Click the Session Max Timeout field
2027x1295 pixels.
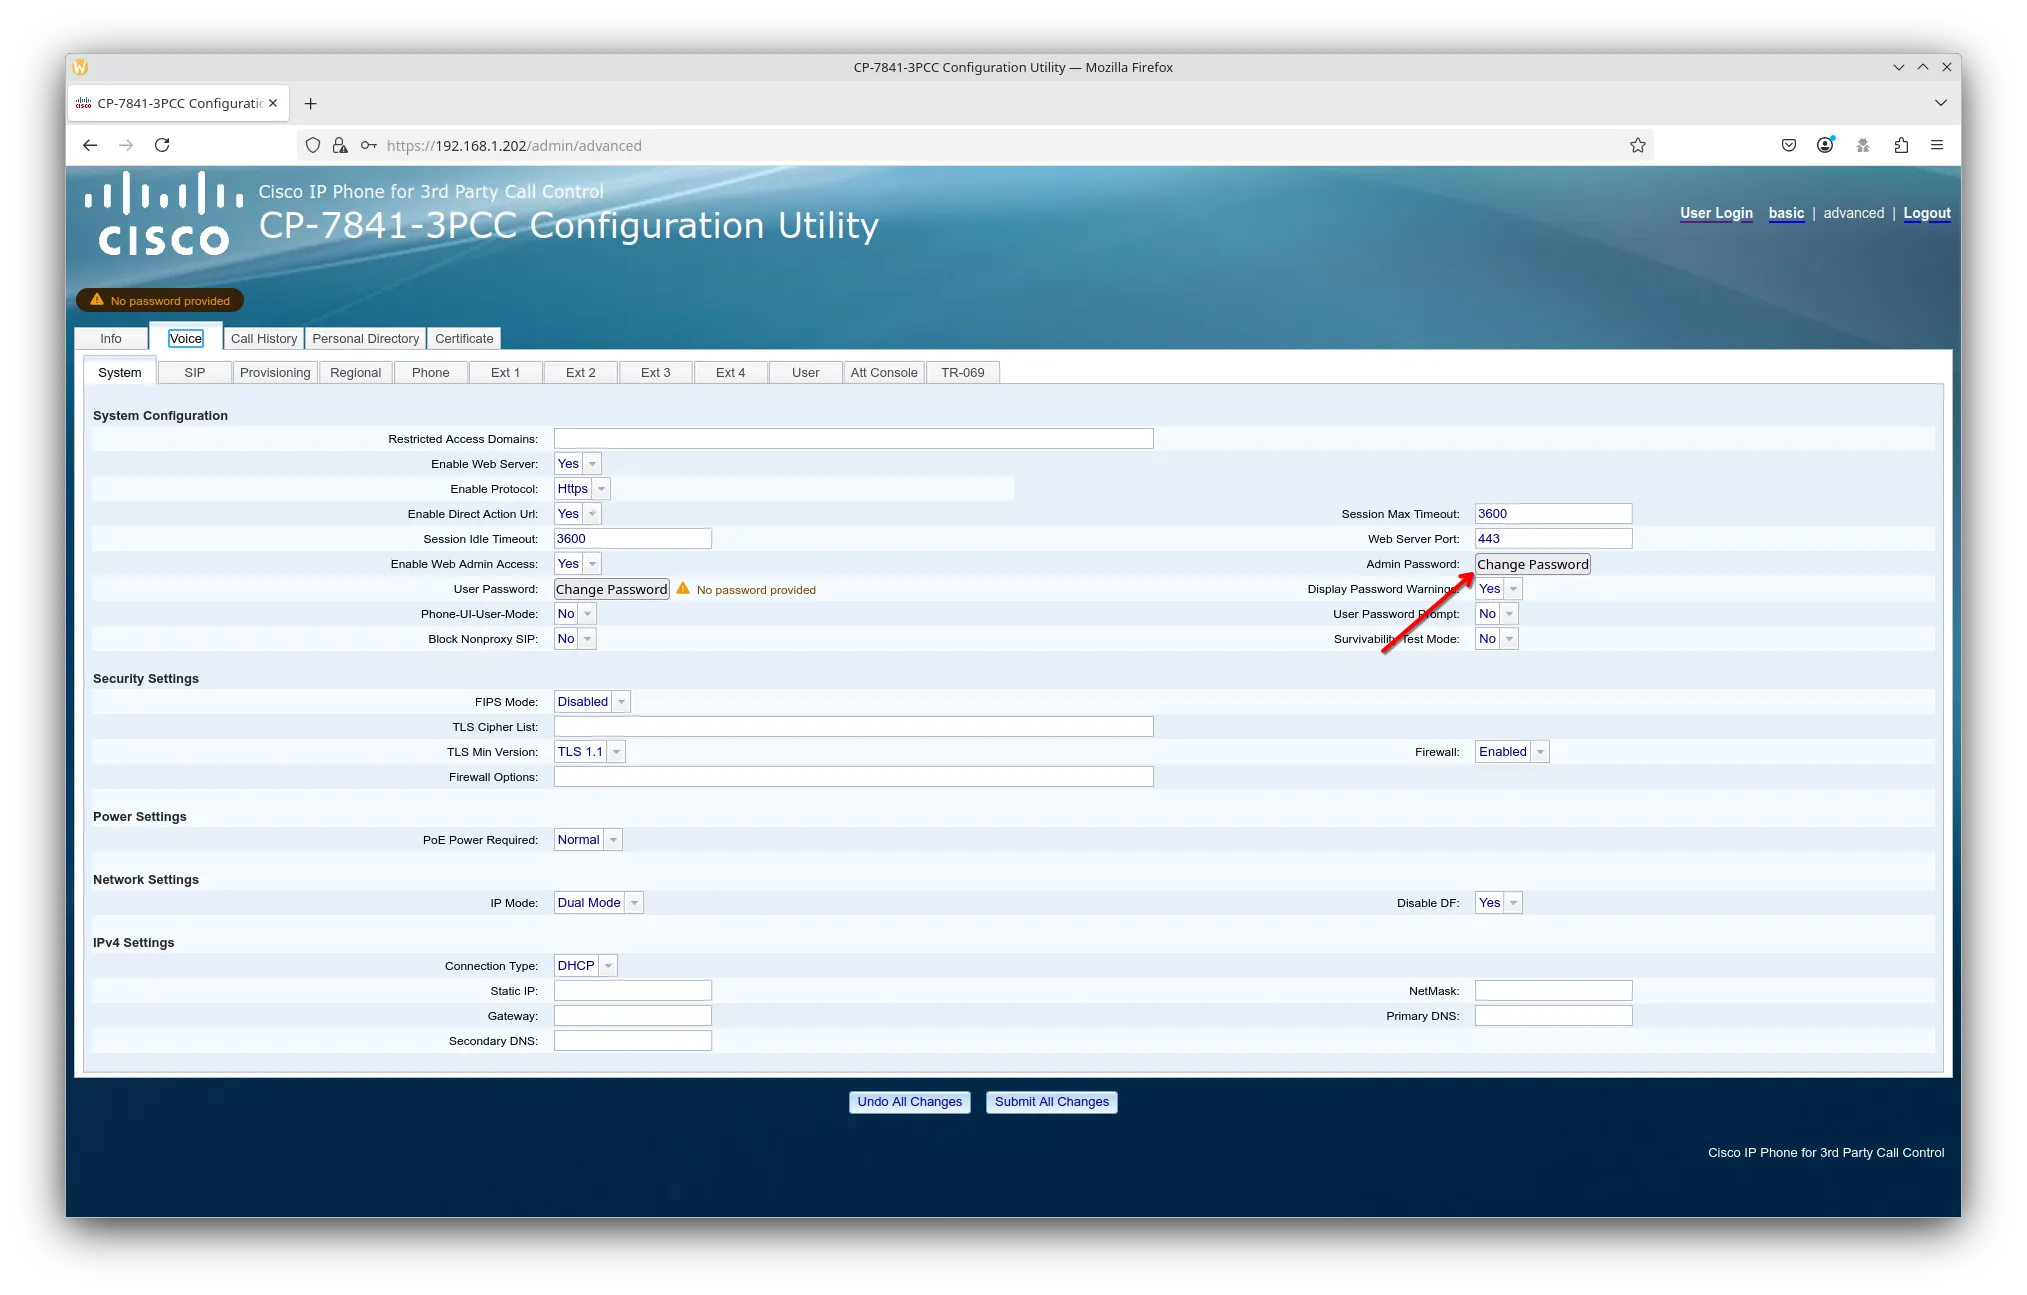1553,513
